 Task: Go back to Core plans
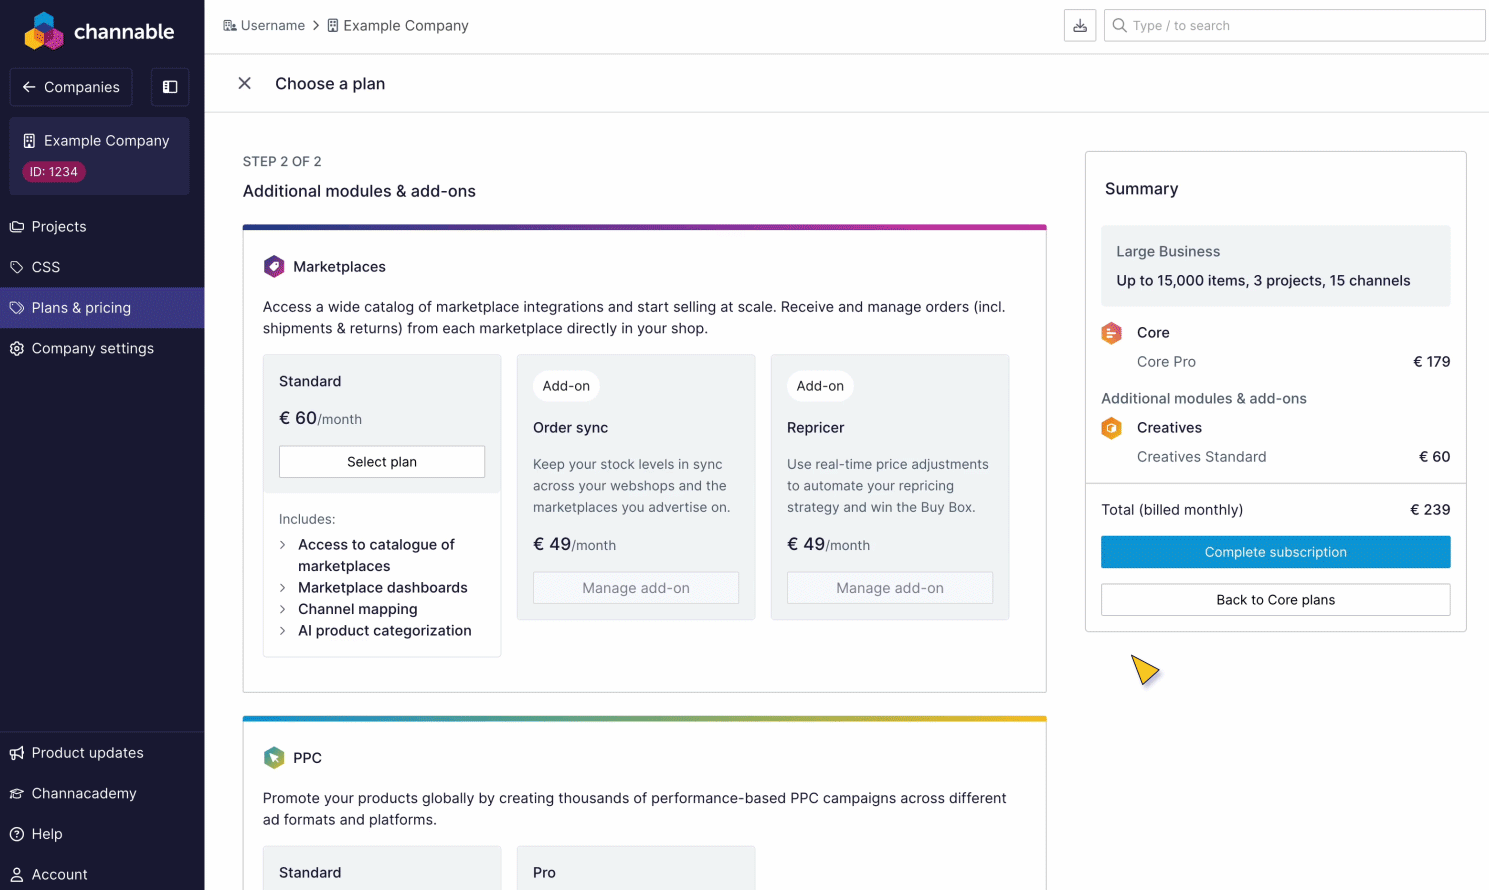(x=1275, y=600)
